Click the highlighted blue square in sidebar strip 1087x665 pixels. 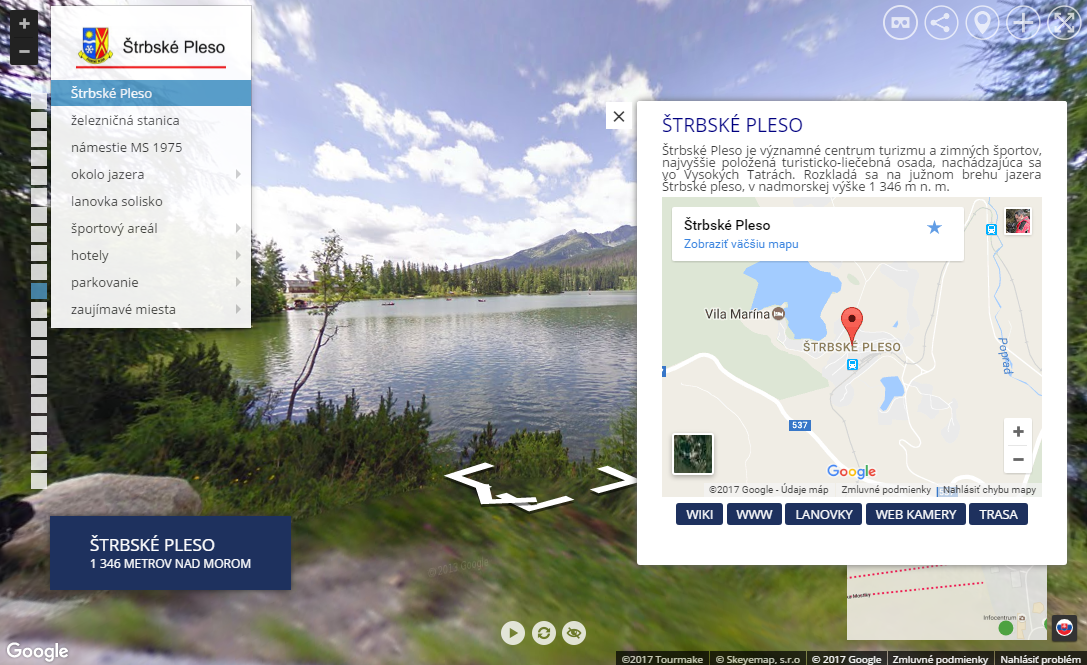[x=39, y=291]
